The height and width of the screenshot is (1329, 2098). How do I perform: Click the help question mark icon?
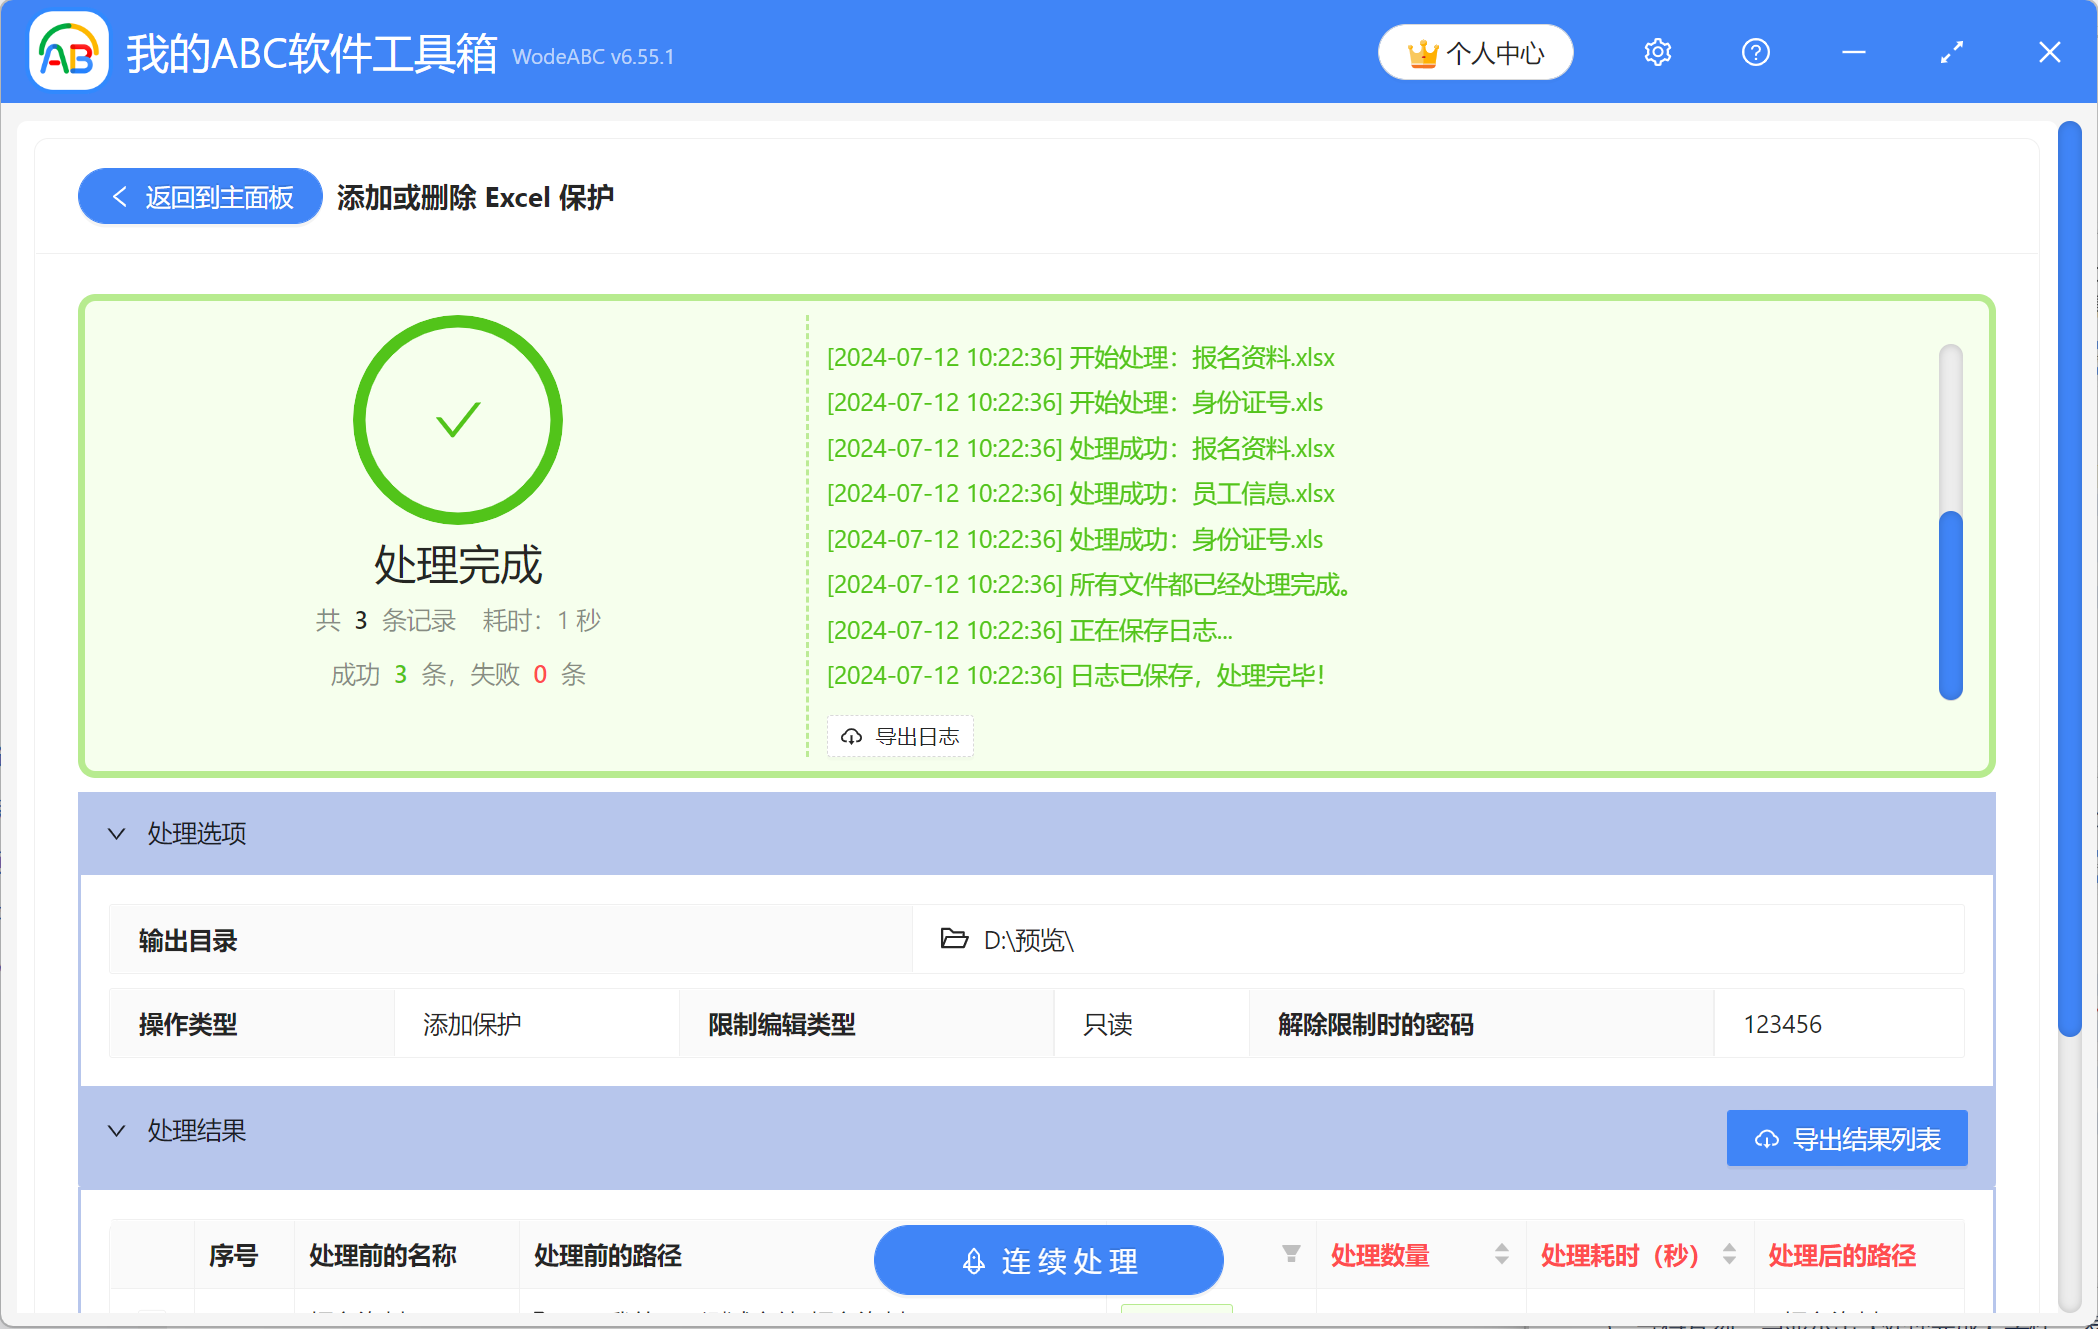pyautogui.click(x=1755, y=52)
